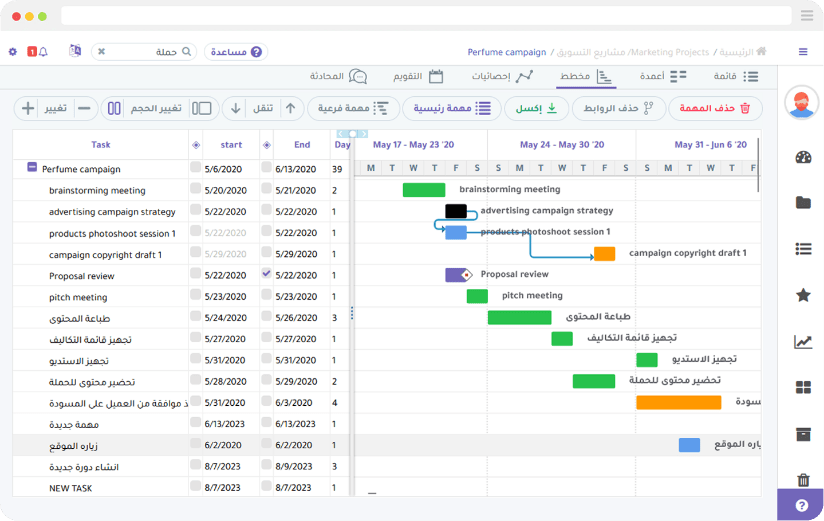This screenshot has width=824, height=521.
Task: Add a مهمة رئيسية main task
Action: (x=451, y=108)
